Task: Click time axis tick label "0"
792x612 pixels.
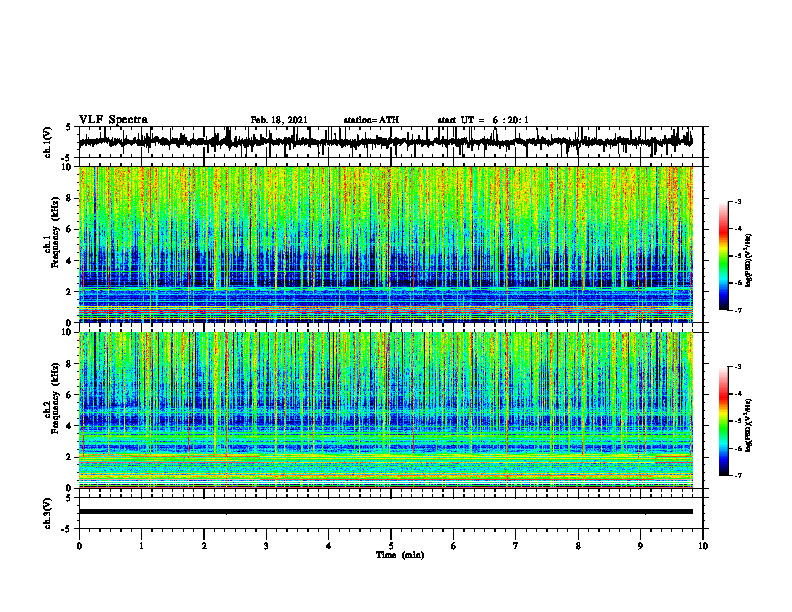Action: coord(79,546)
